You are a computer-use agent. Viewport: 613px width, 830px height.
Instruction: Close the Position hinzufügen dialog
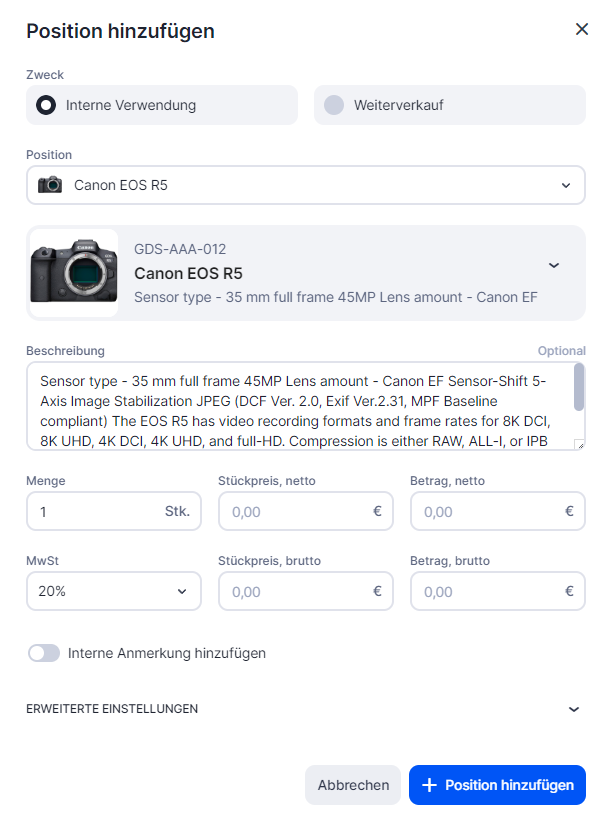pos(582,29)
